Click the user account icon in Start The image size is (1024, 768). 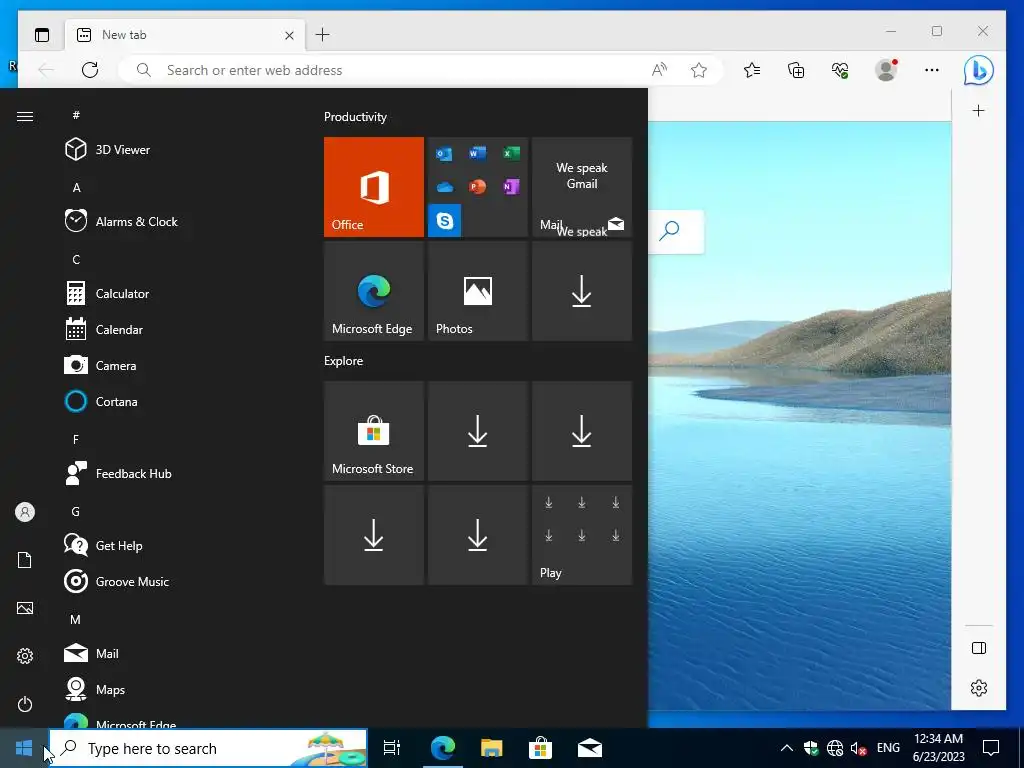click(25, 512)
